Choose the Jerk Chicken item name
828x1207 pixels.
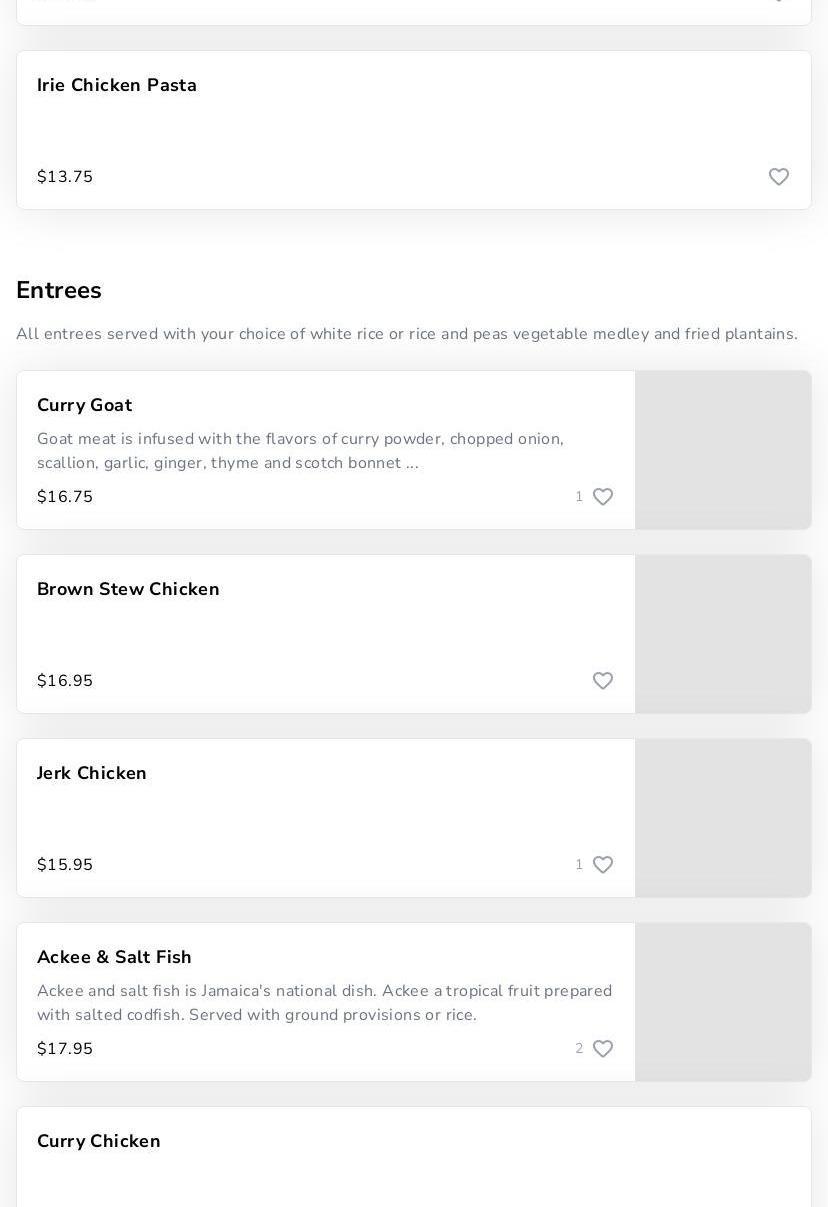click(92, 774)
